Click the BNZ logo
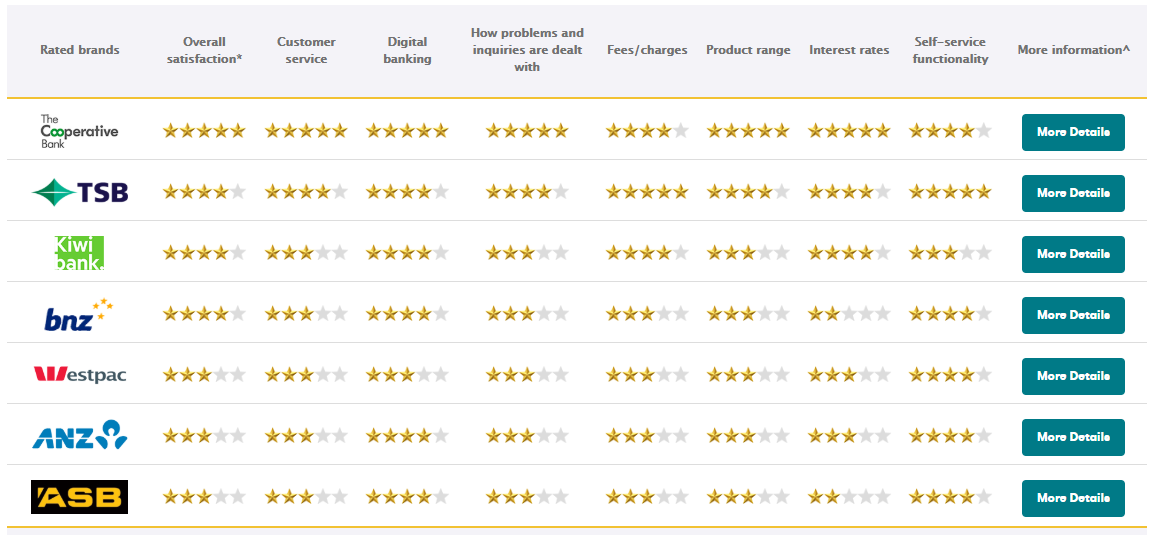The height and width of the screenshot is (535, 1153). point(79,315)
